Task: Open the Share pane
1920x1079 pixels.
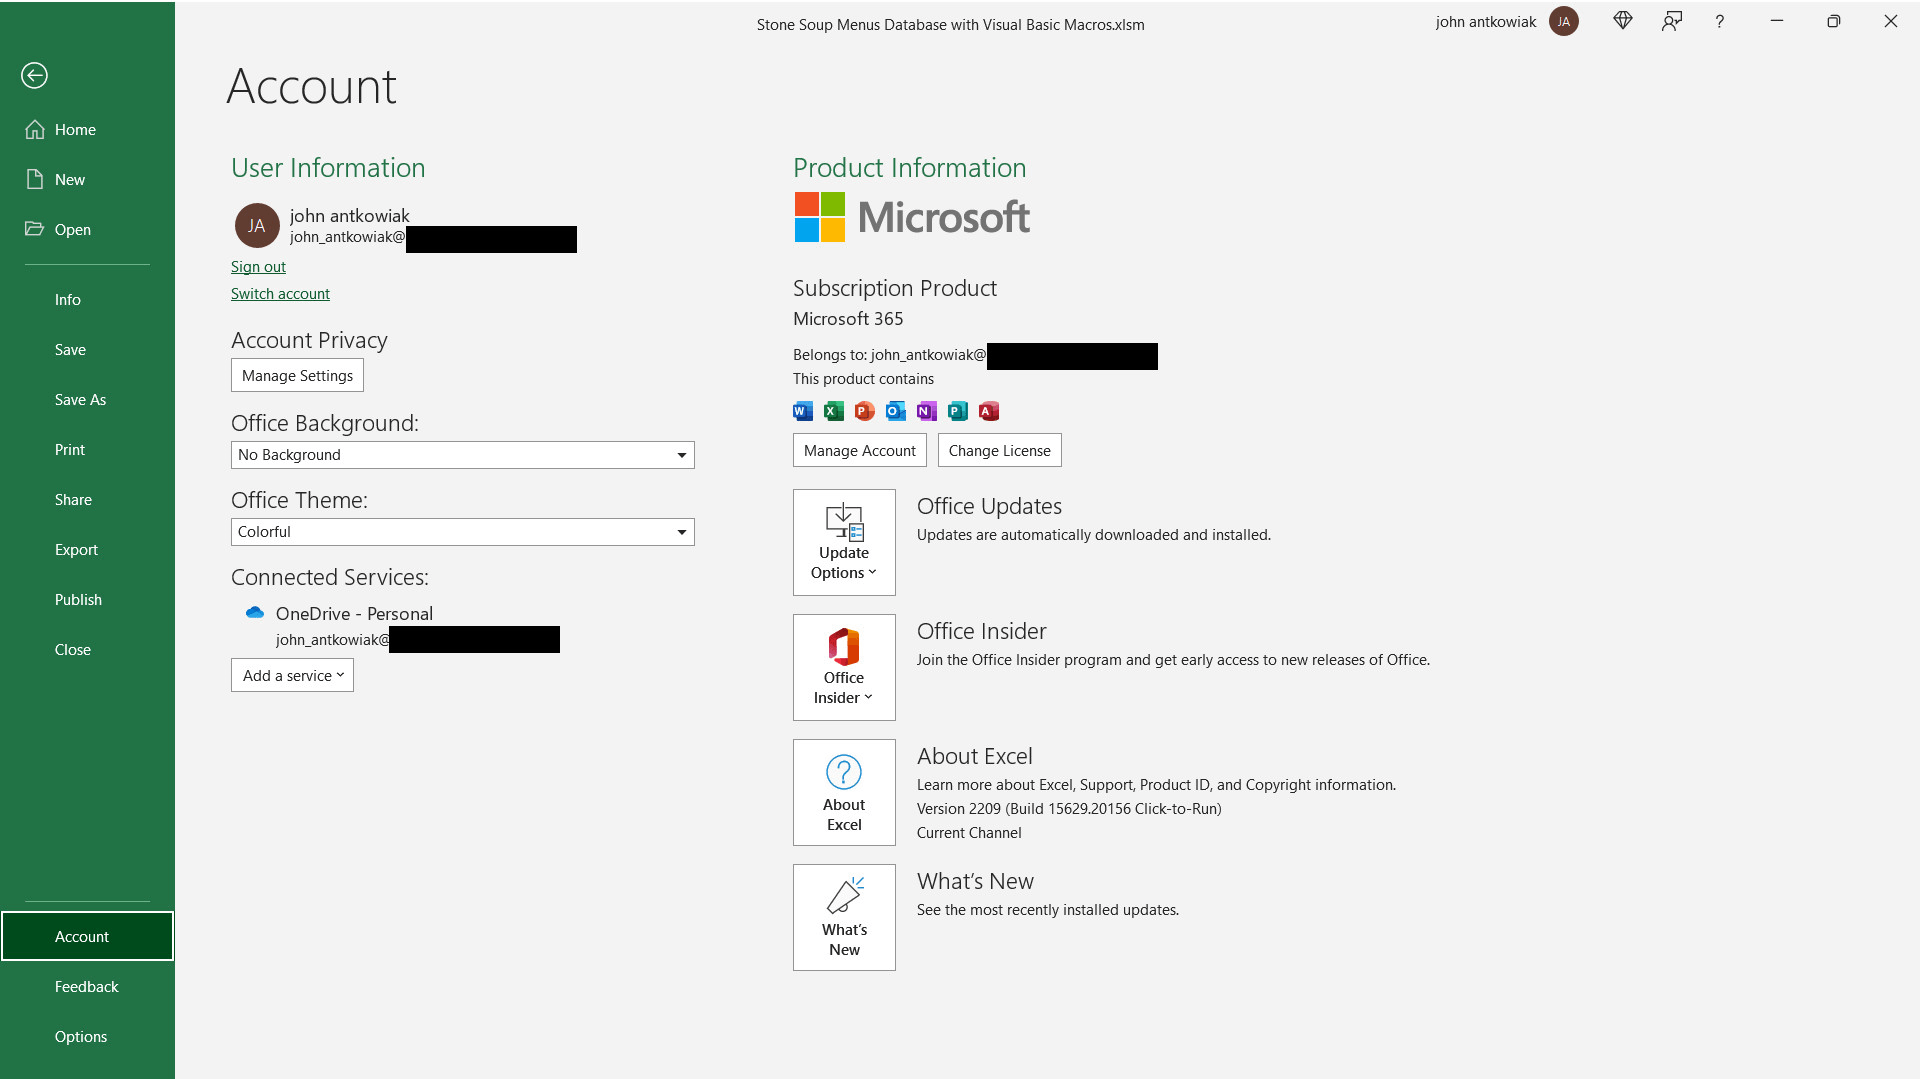Action: [87, 500]
